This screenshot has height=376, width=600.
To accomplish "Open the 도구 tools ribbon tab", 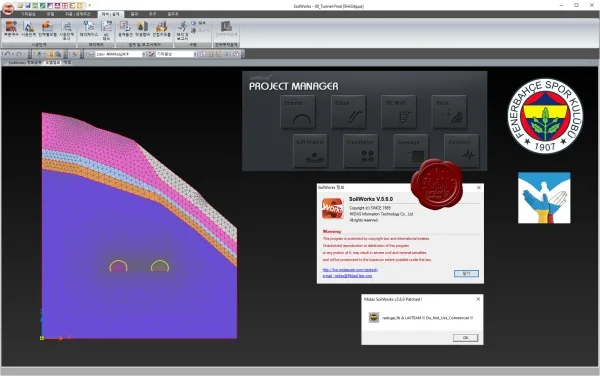I will click(x=153, y=14).
